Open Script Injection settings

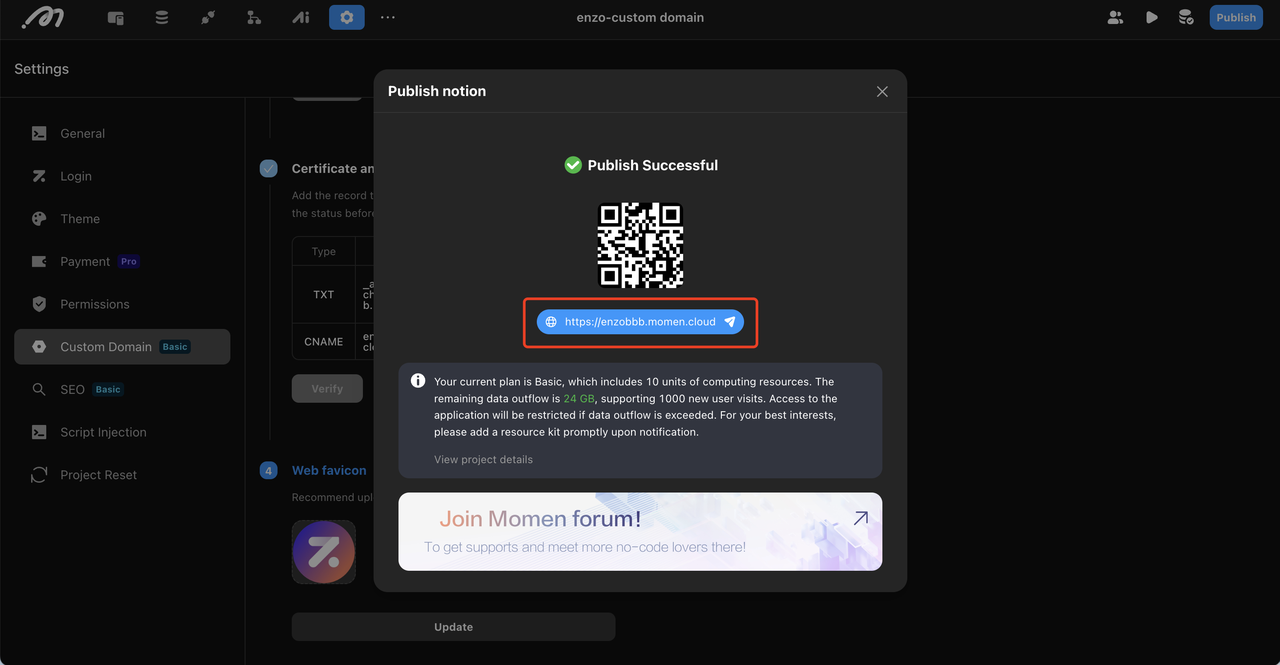pyautogui.click(x=122, y=432)
